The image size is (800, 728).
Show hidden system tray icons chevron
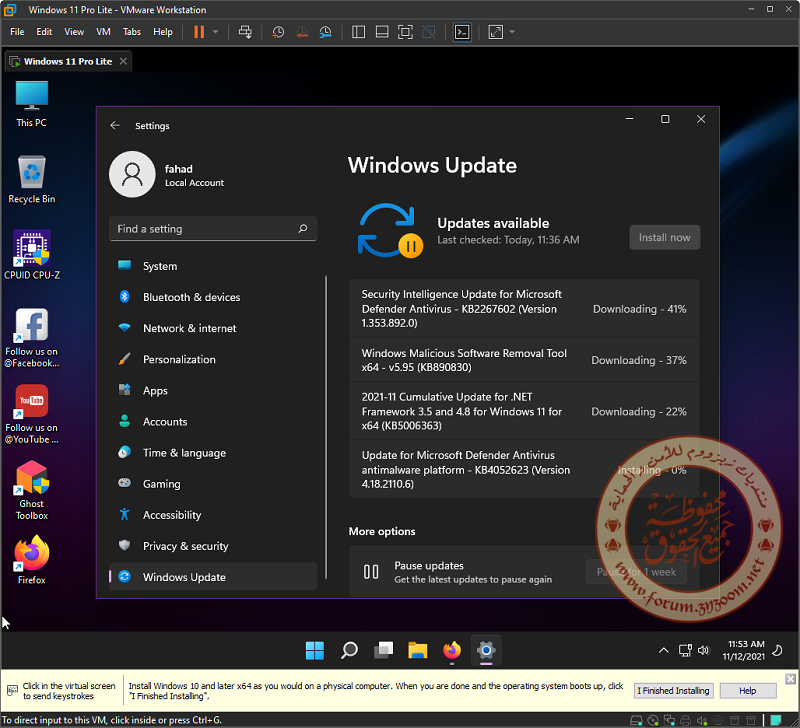[x=663, y=650]
